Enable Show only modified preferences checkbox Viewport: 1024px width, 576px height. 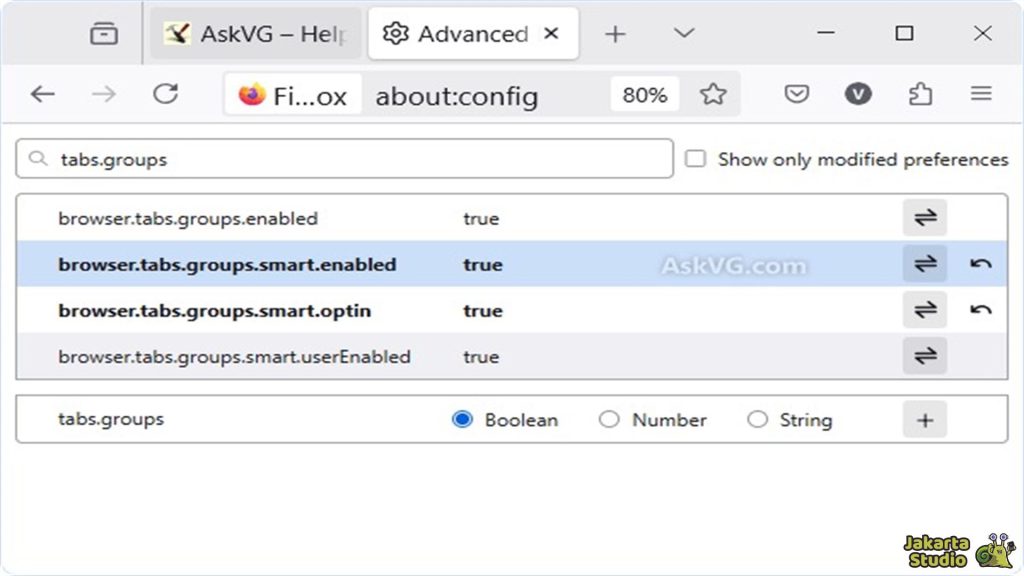click(x=695, y=158)
